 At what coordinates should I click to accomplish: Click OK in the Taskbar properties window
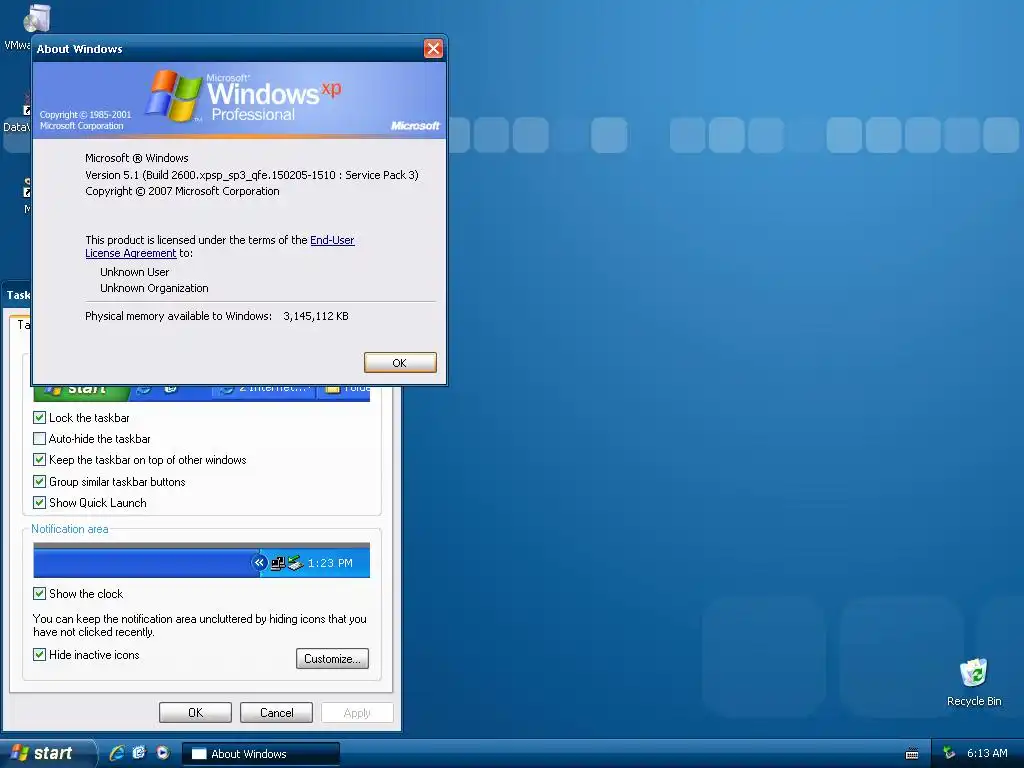click(195, 712)
